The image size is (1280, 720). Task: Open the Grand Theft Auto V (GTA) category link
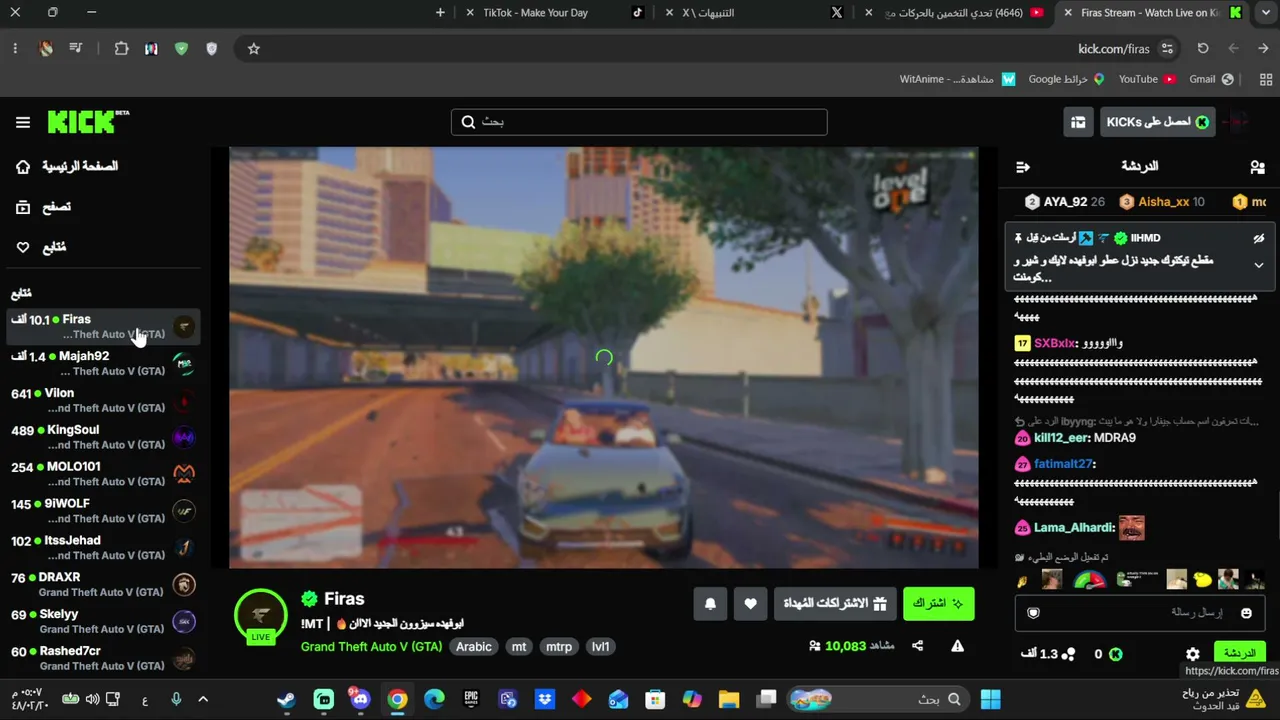pyautogui.click(x=371, y=647)
